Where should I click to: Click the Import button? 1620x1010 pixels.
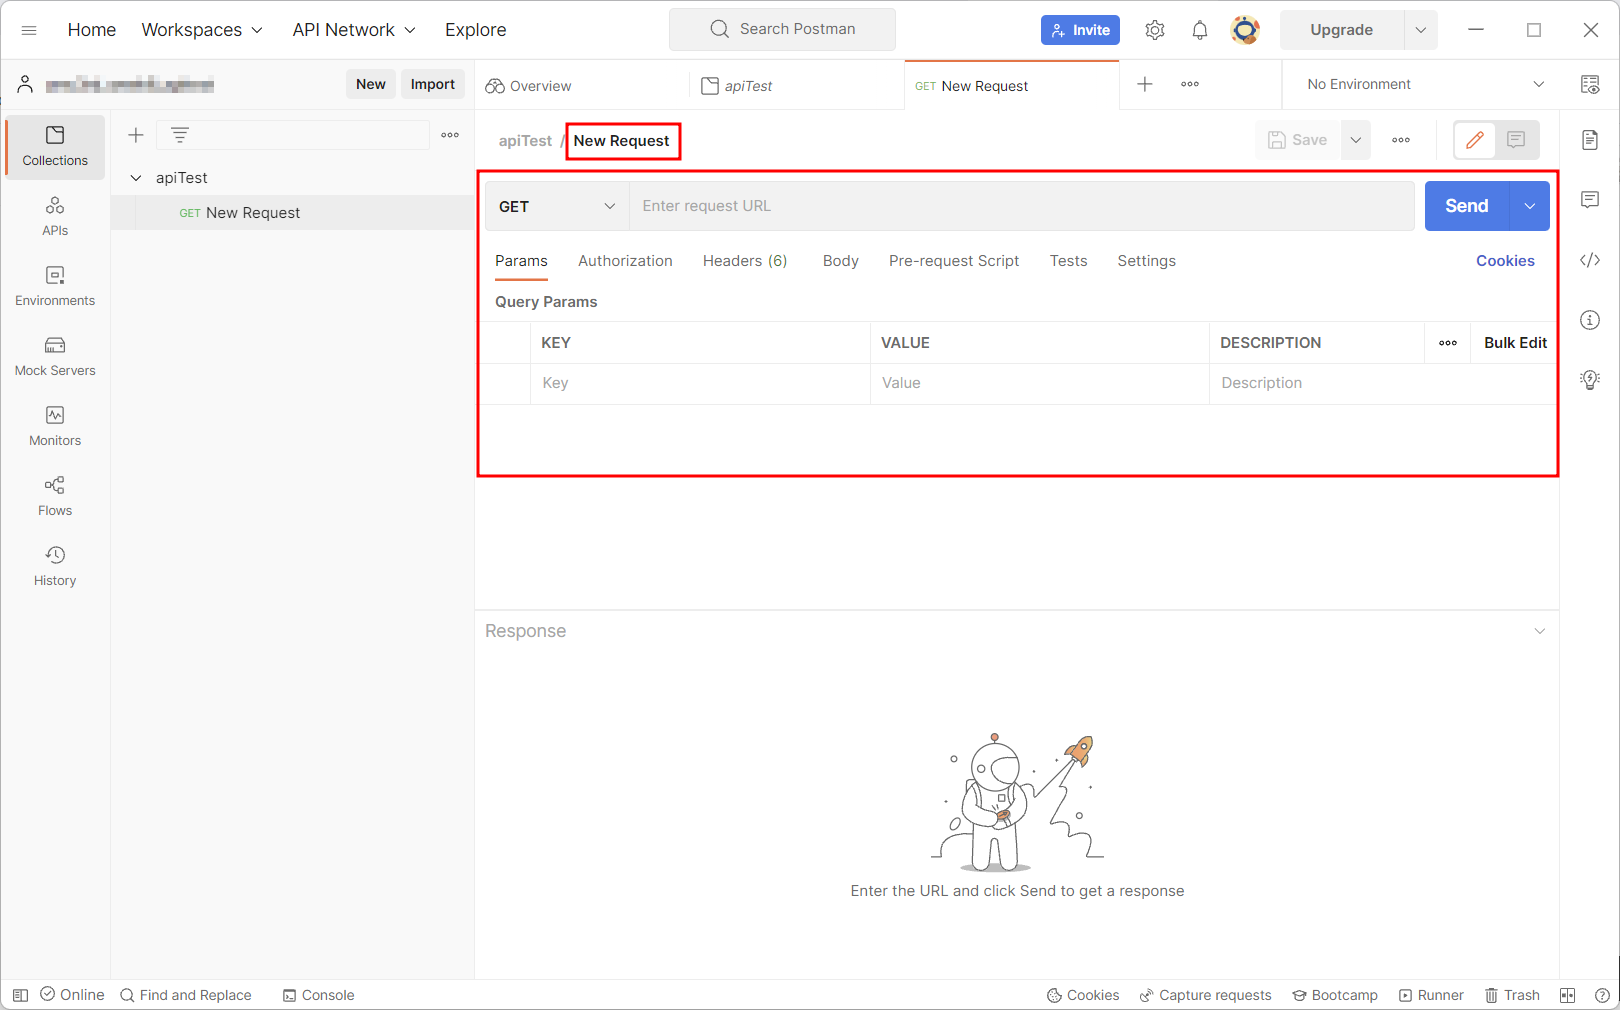pyautogui.click(x=433, y=84)
